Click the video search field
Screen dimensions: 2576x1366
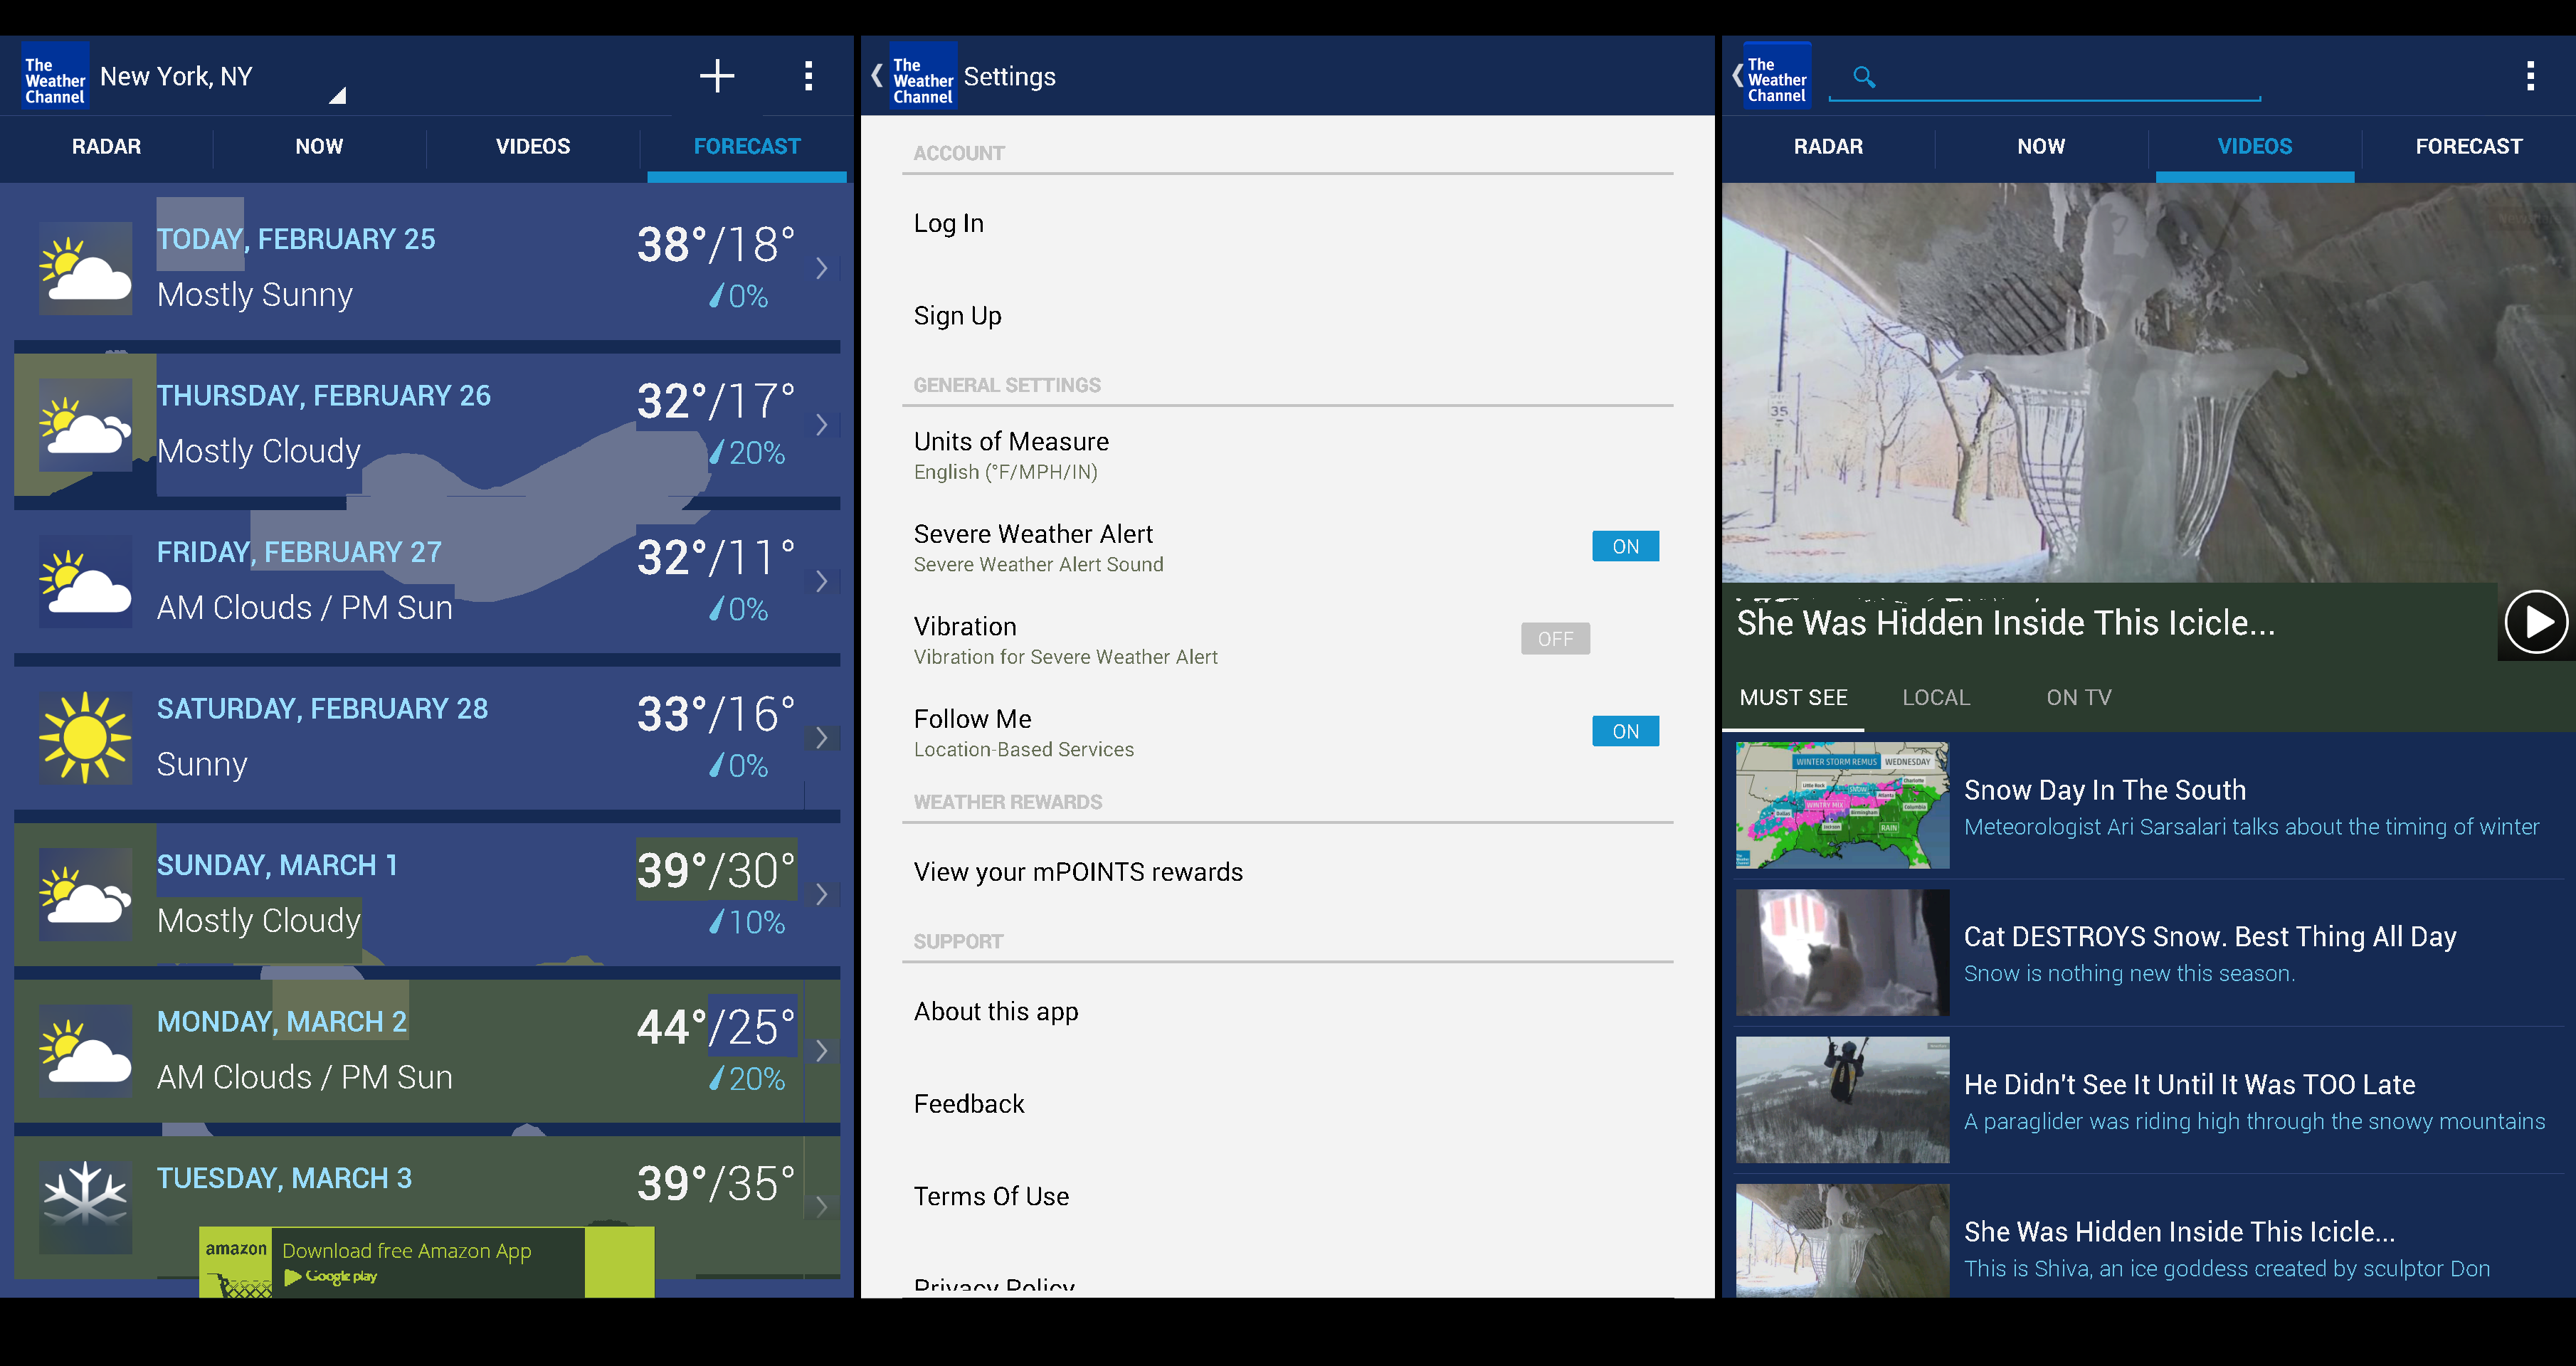click(x=2044, y=78)
